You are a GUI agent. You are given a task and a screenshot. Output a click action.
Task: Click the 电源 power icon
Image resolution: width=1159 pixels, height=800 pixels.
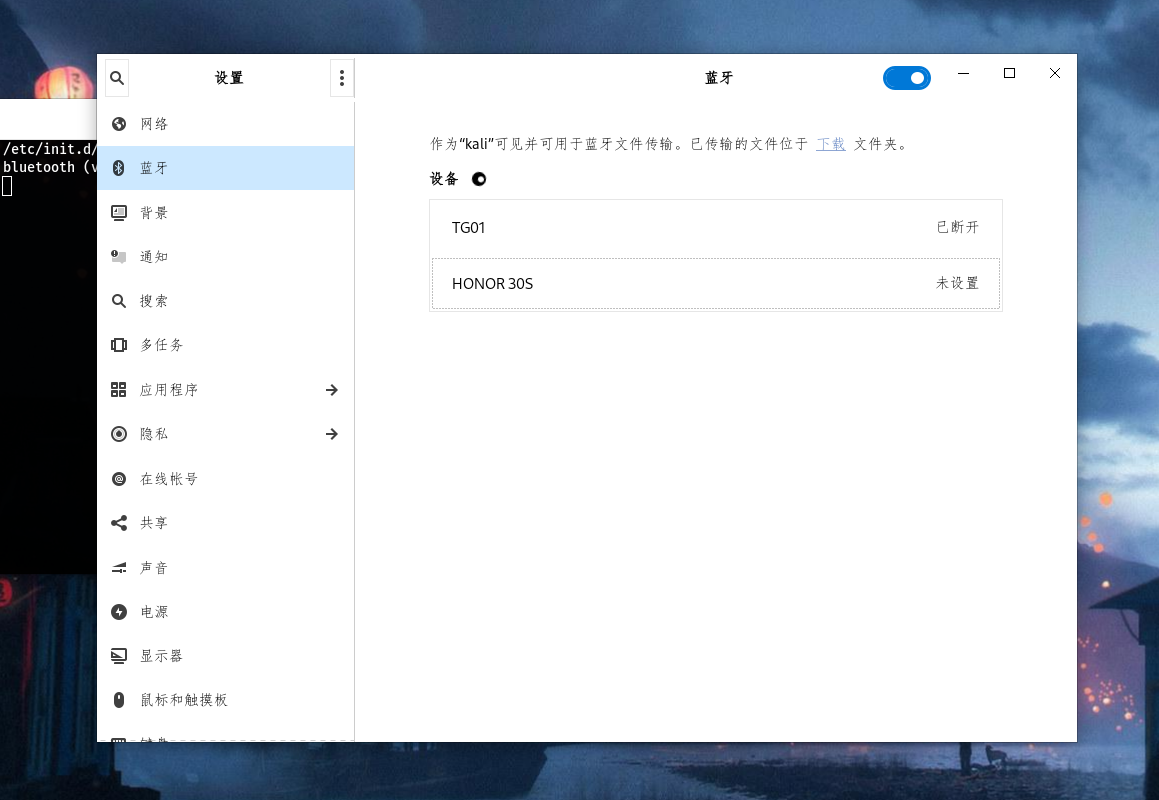[119, 611]
